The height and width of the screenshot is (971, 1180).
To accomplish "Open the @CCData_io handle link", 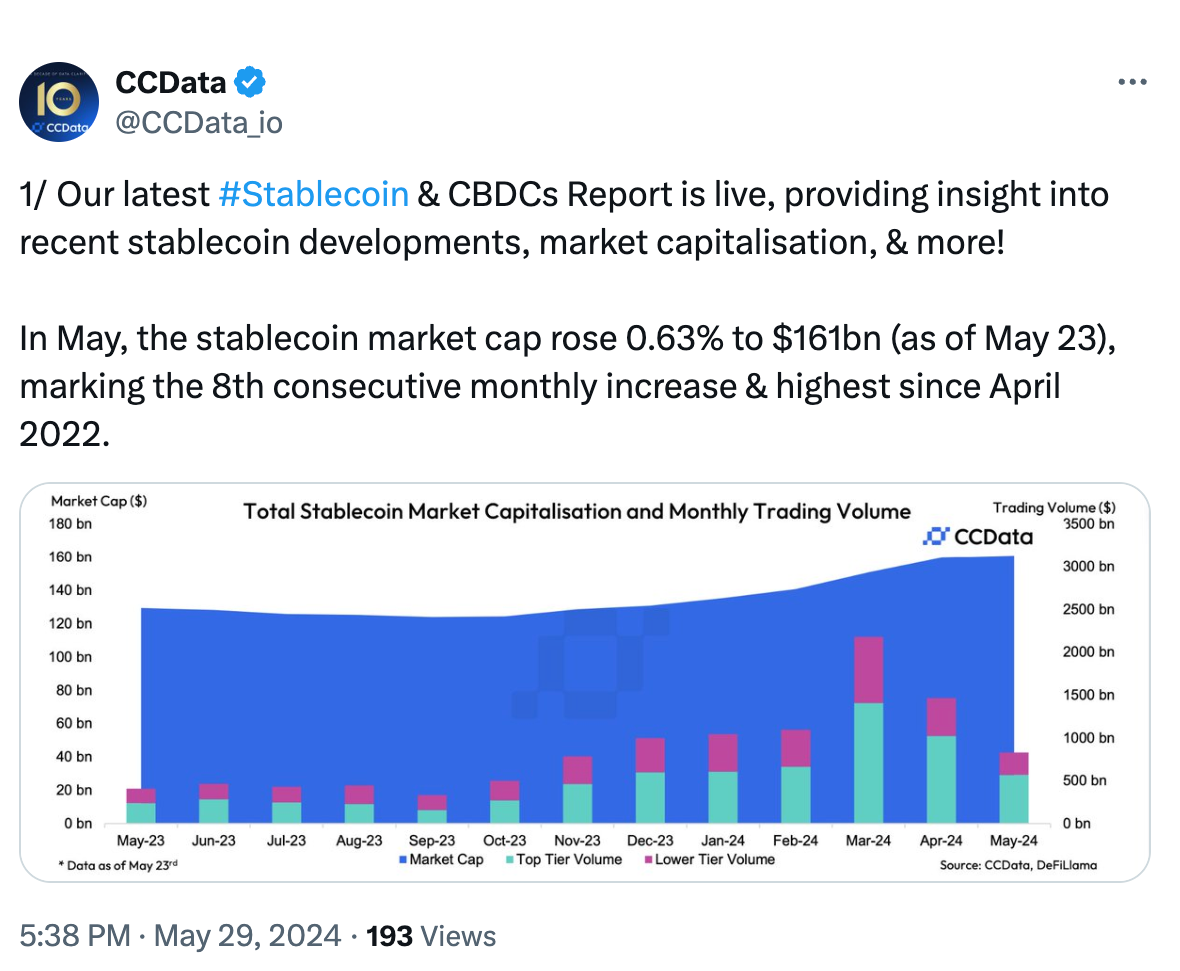I will 199,123.
